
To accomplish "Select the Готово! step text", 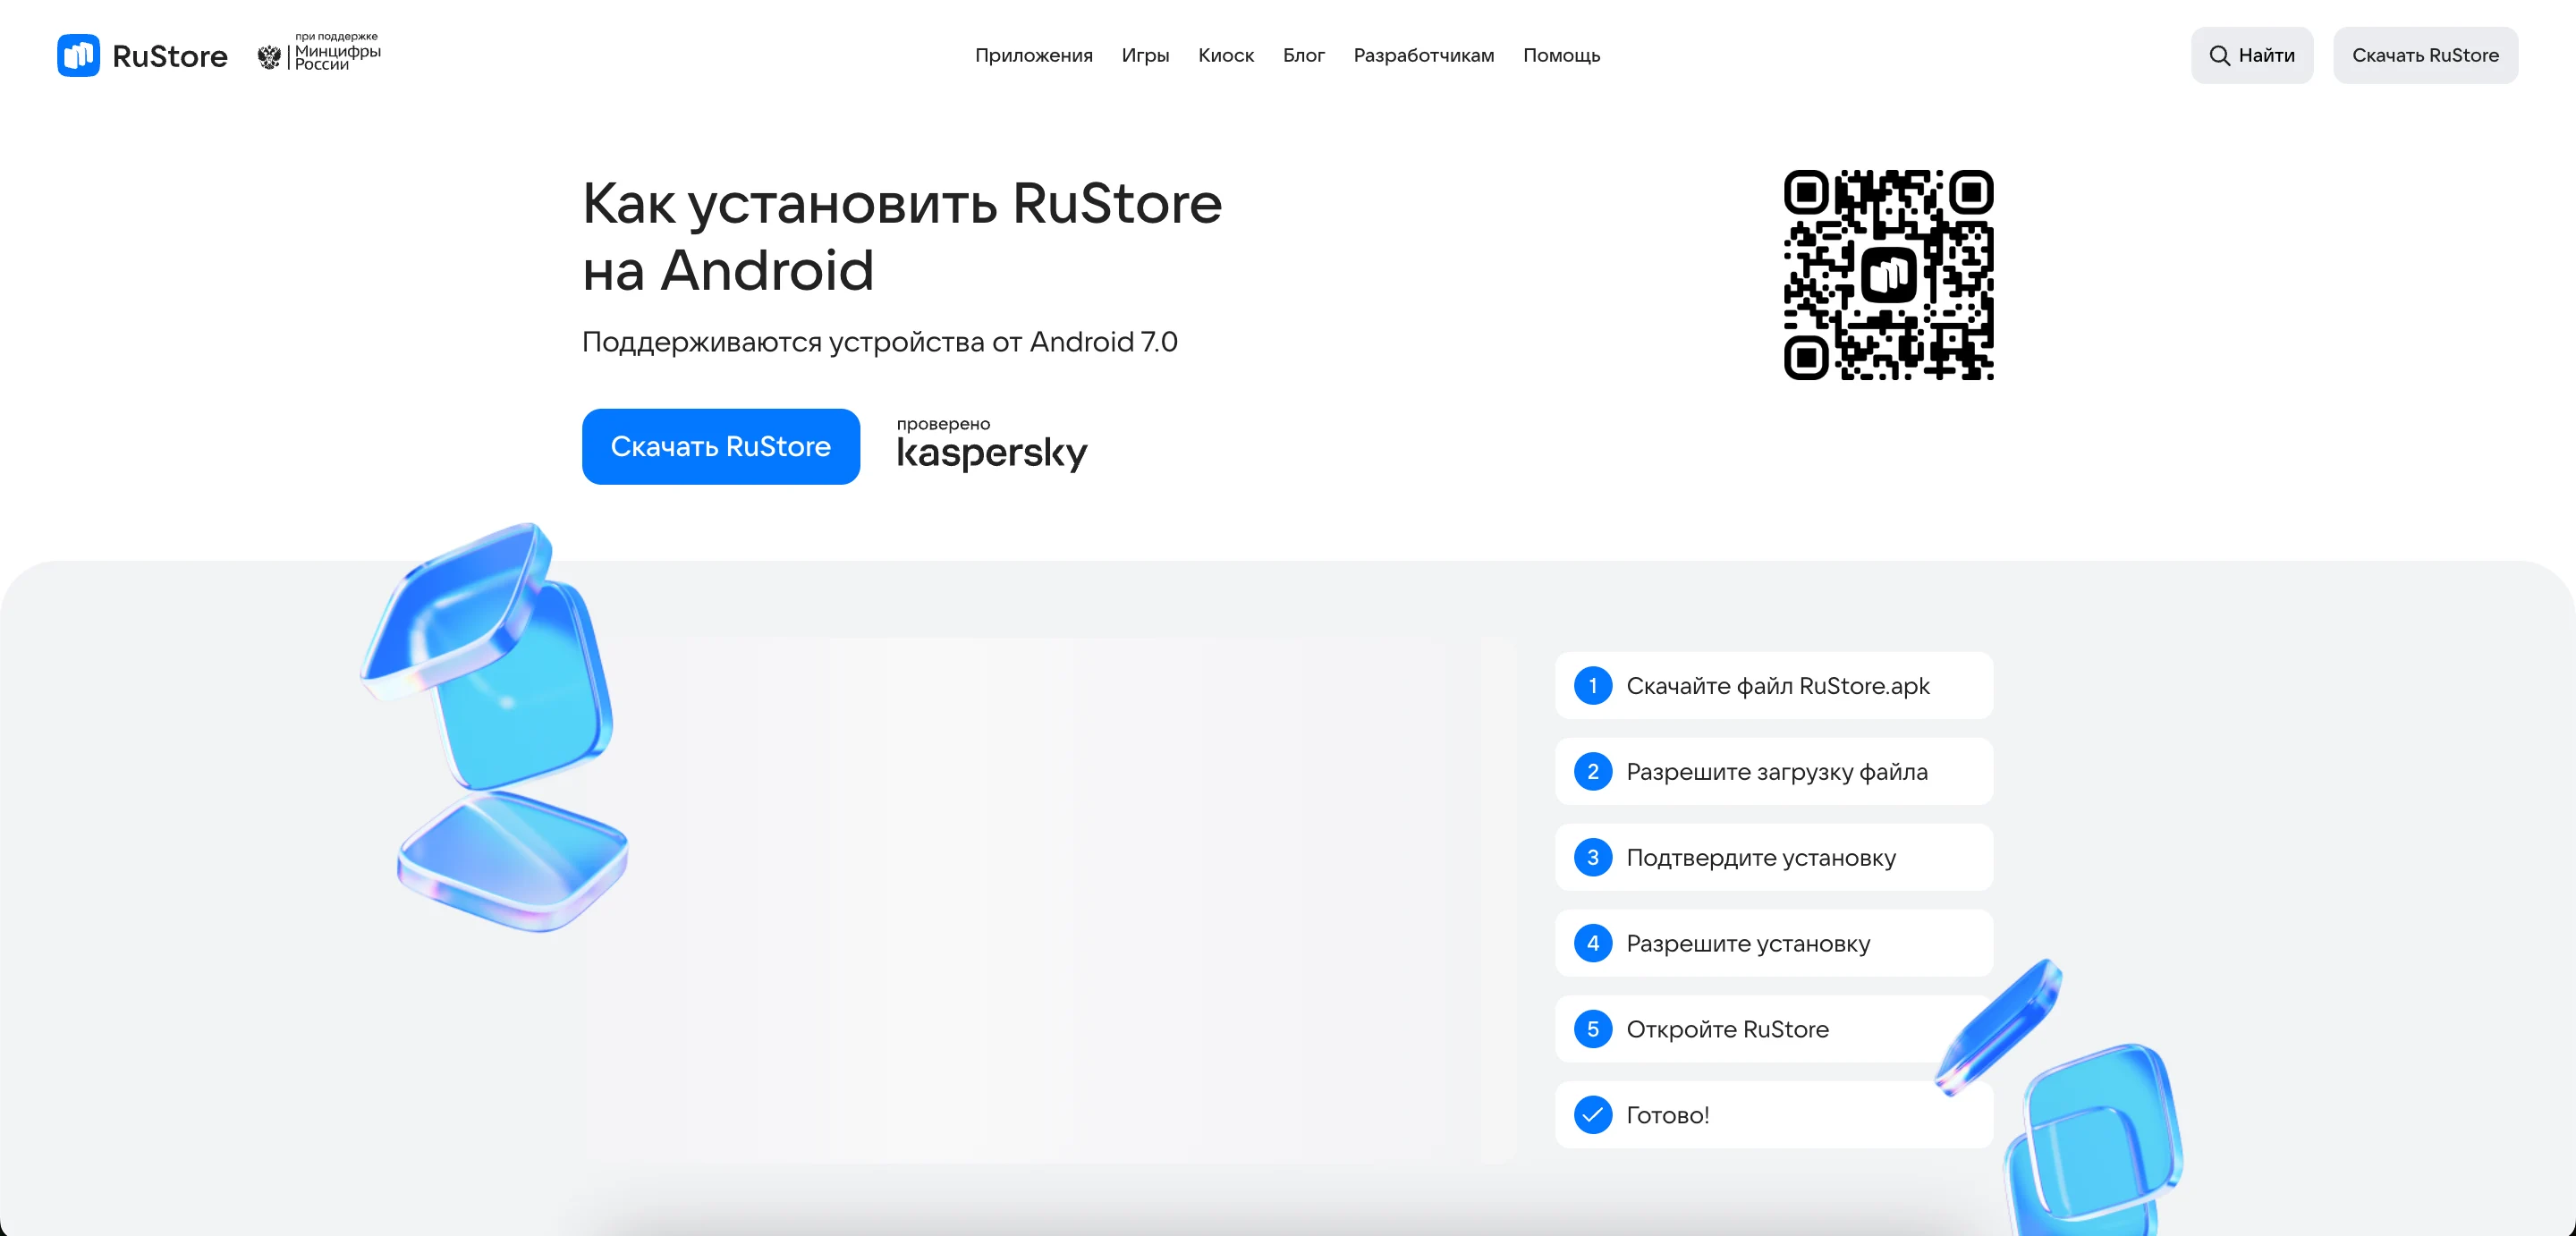I will click(1667, 1115).
